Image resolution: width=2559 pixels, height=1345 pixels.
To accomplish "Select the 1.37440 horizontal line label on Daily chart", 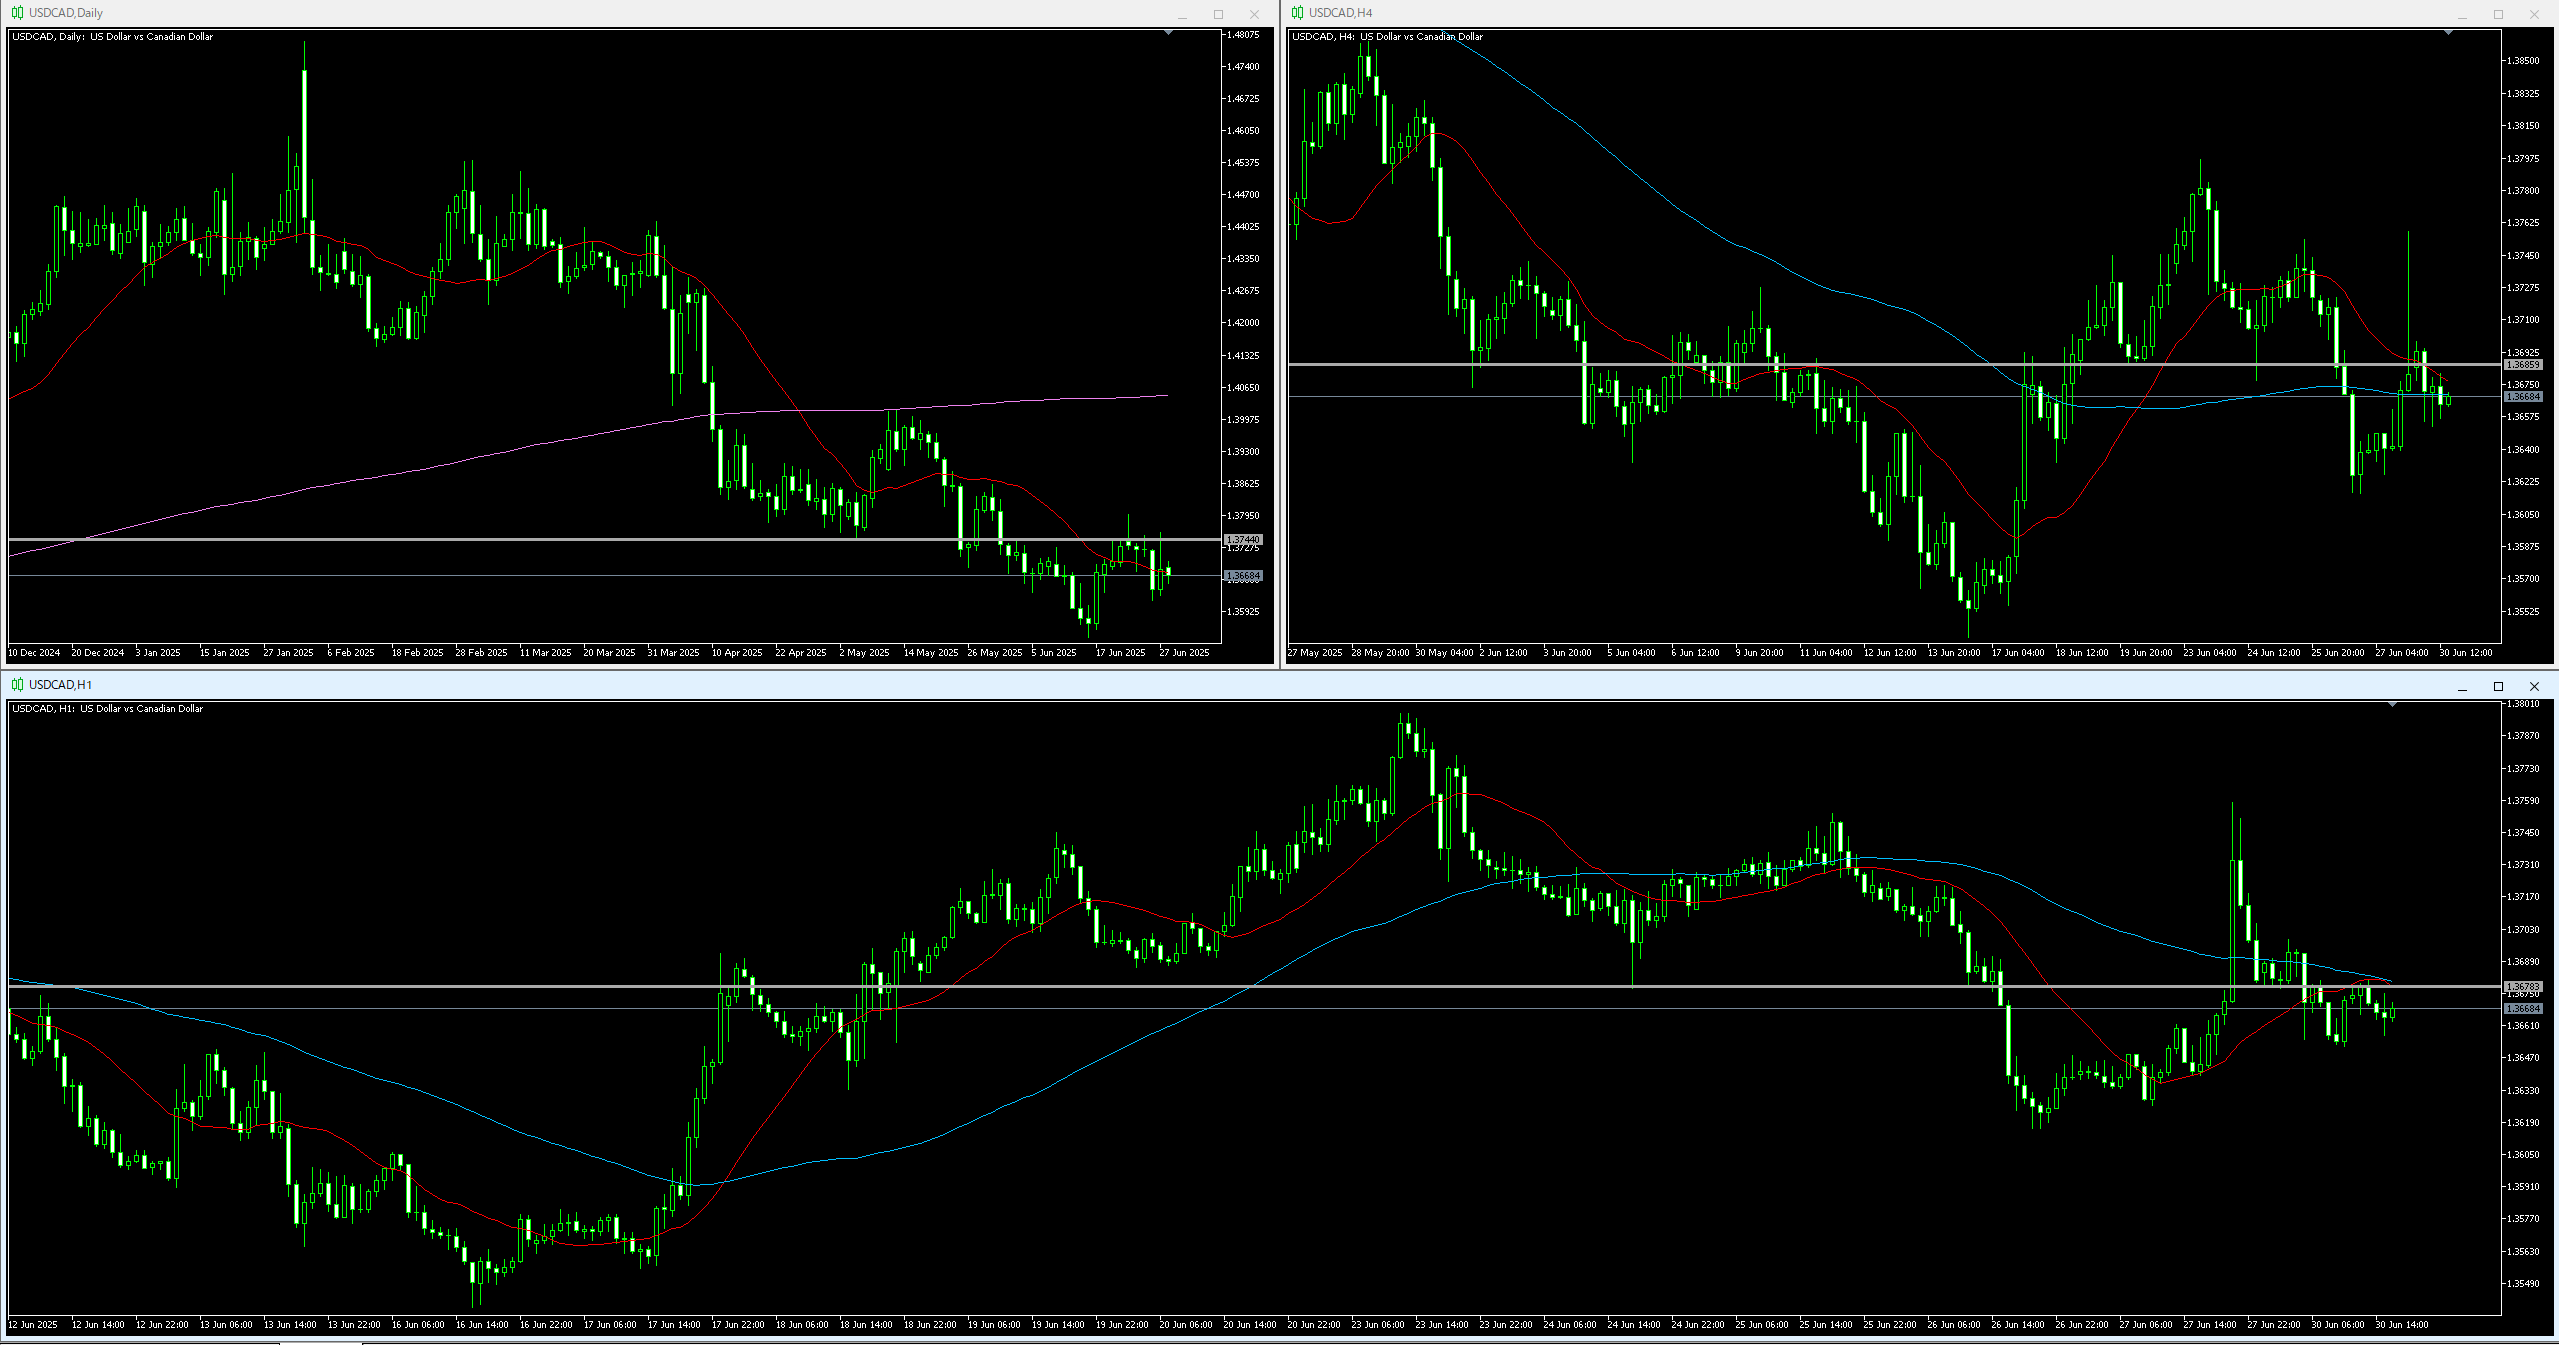I will coord(1243,540).
